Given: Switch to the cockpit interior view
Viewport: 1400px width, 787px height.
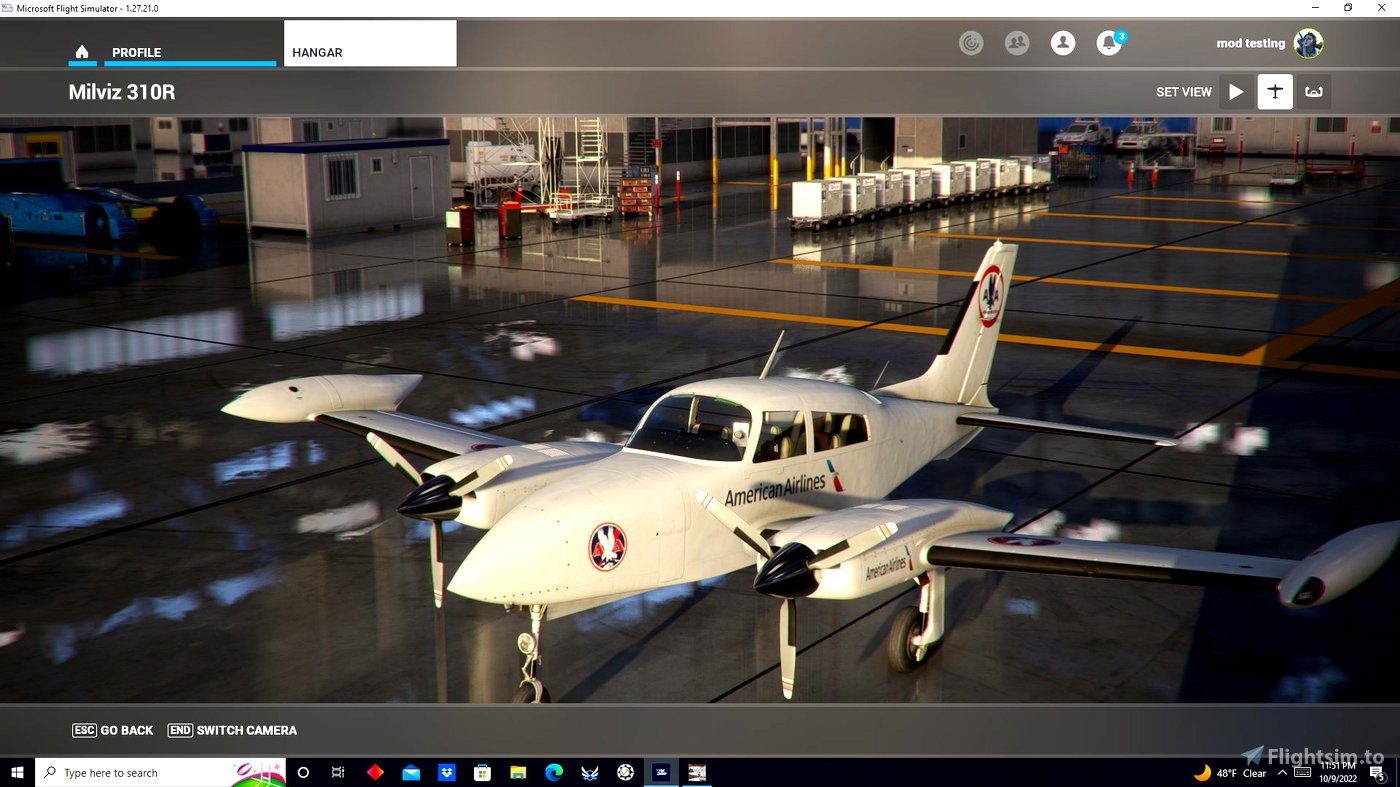Looking at the screenshot, I should 1314,92.
